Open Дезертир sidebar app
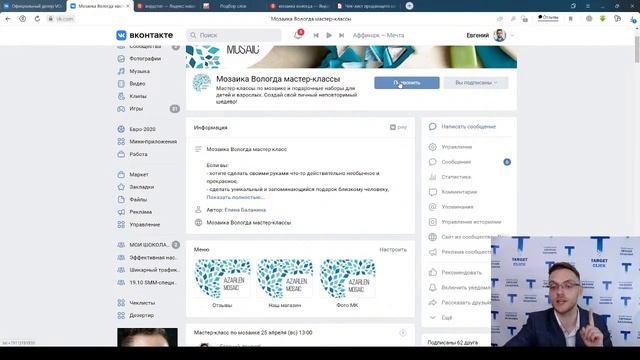This screenshot has height=360, width=640. pyautogui.click(x=141, y=316)
